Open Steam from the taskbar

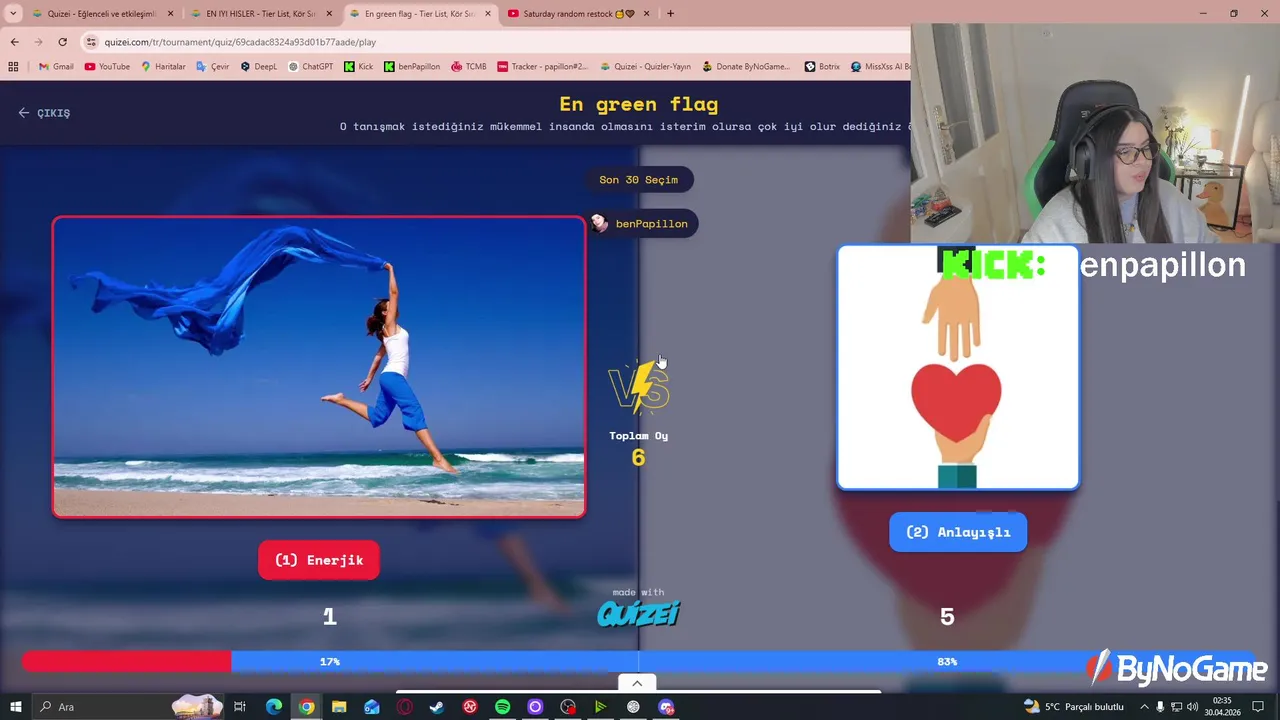click(437, 707)
